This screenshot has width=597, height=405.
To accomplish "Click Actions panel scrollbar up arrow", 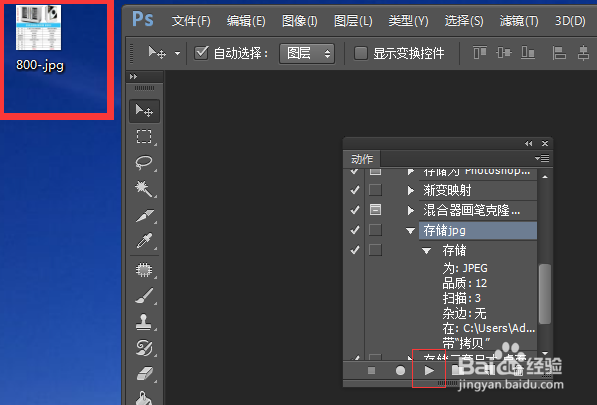I will 545,177.
